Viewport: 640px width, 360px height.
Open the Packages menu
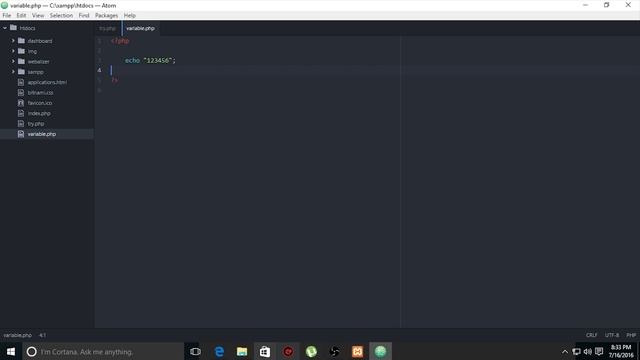107,16
